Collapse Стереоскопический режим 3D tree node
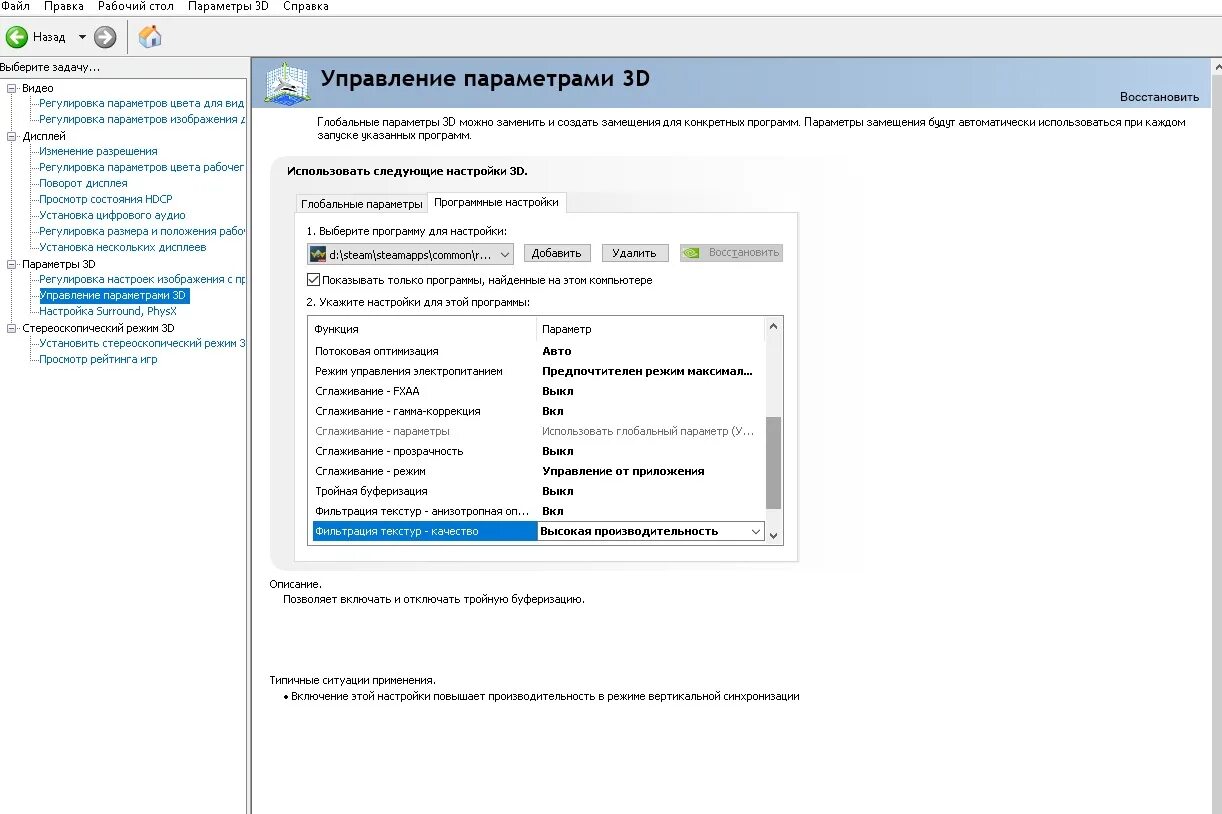 coord(12,328)
